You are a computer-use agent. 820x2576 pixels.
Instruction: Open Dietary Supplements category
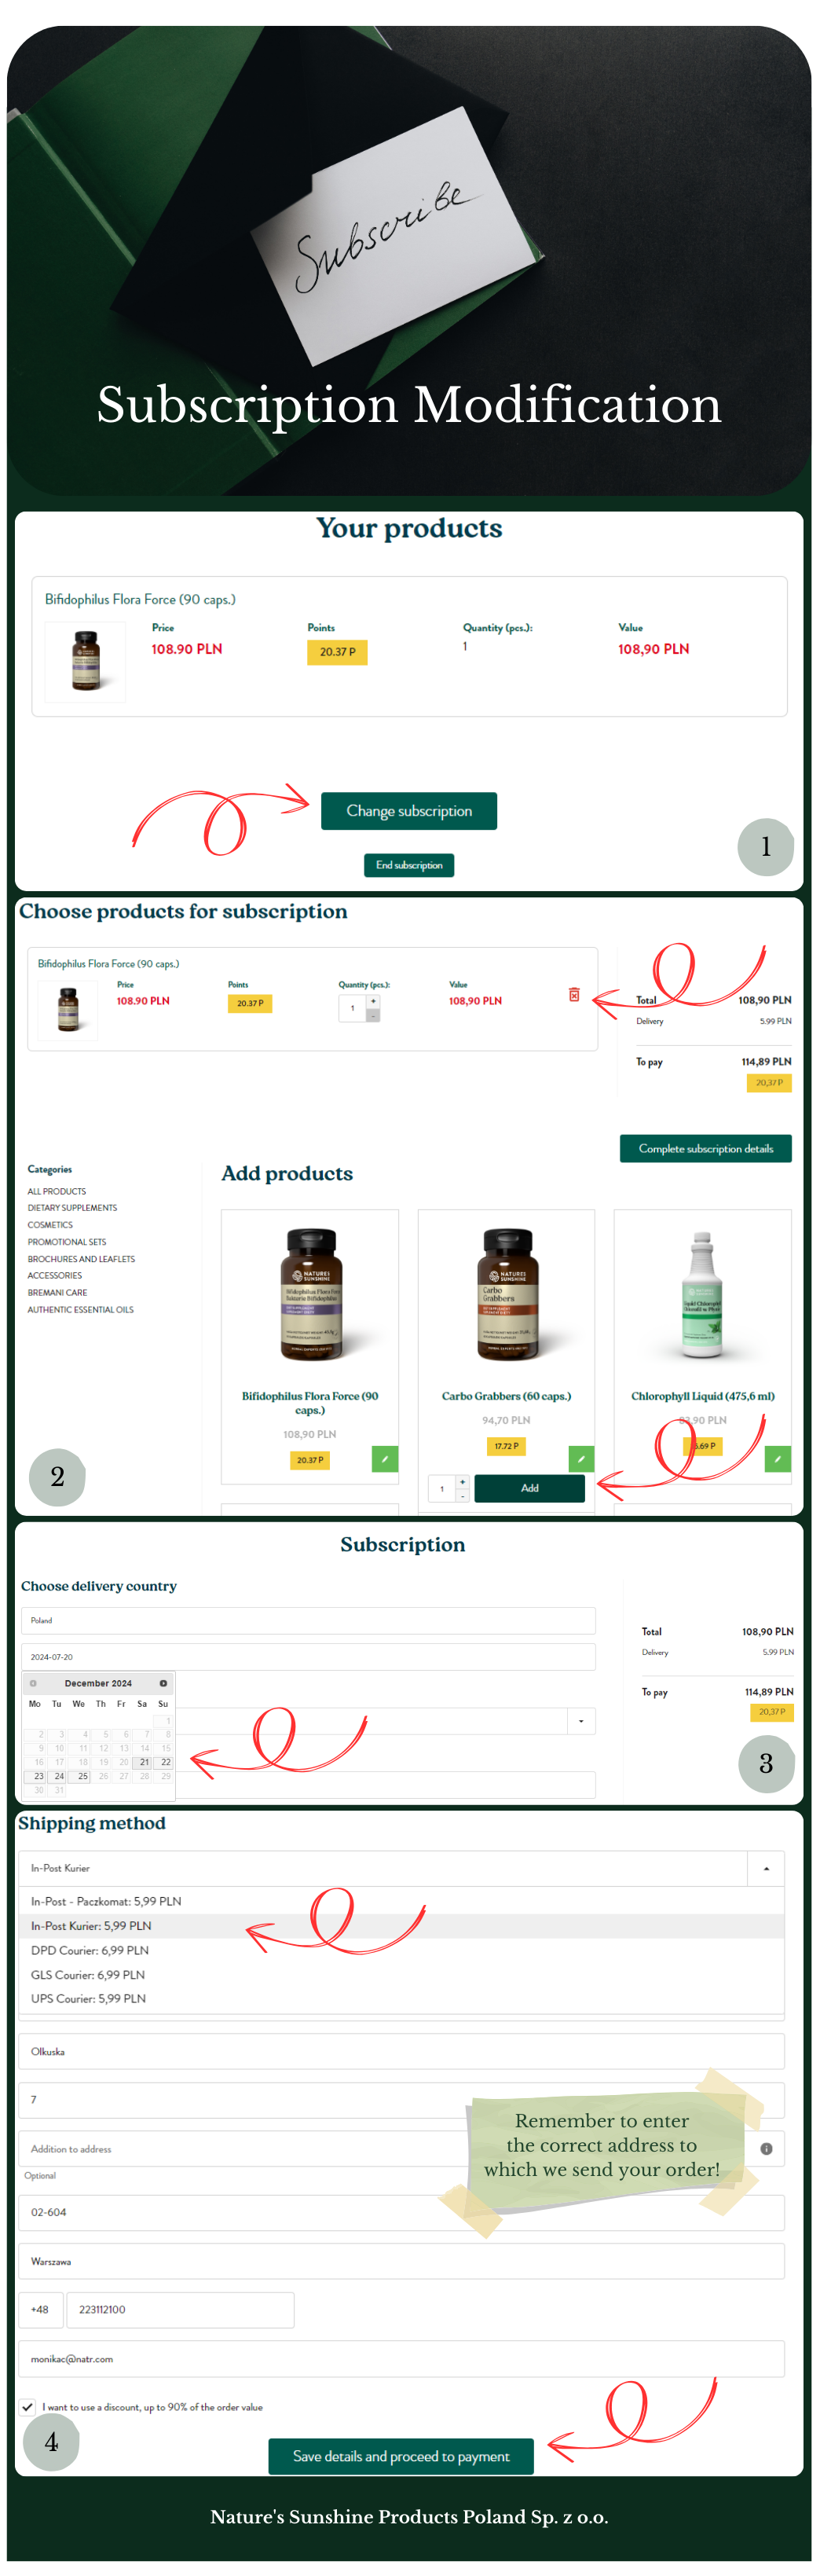pos(72,1207)
